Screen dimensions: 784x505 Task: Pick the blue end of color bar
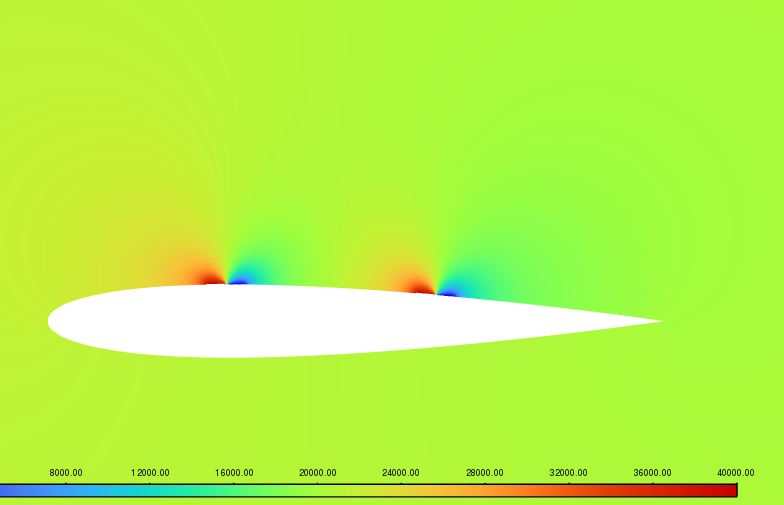10,490
